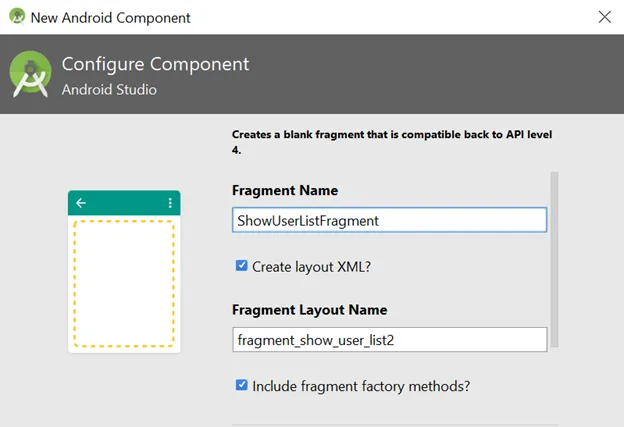This screenshot has height=427, width=624.
Task: Click the 'Create layout XML?' label text
Action: [311, 267]
